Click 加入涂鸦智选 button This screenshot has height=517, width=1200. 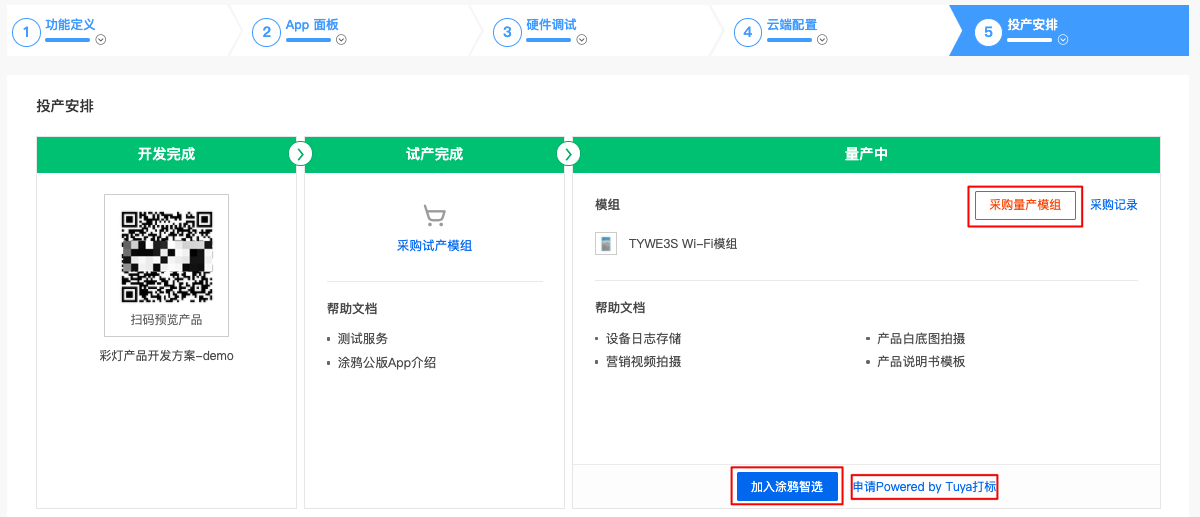pyautogui.click(x=786, y=487)
